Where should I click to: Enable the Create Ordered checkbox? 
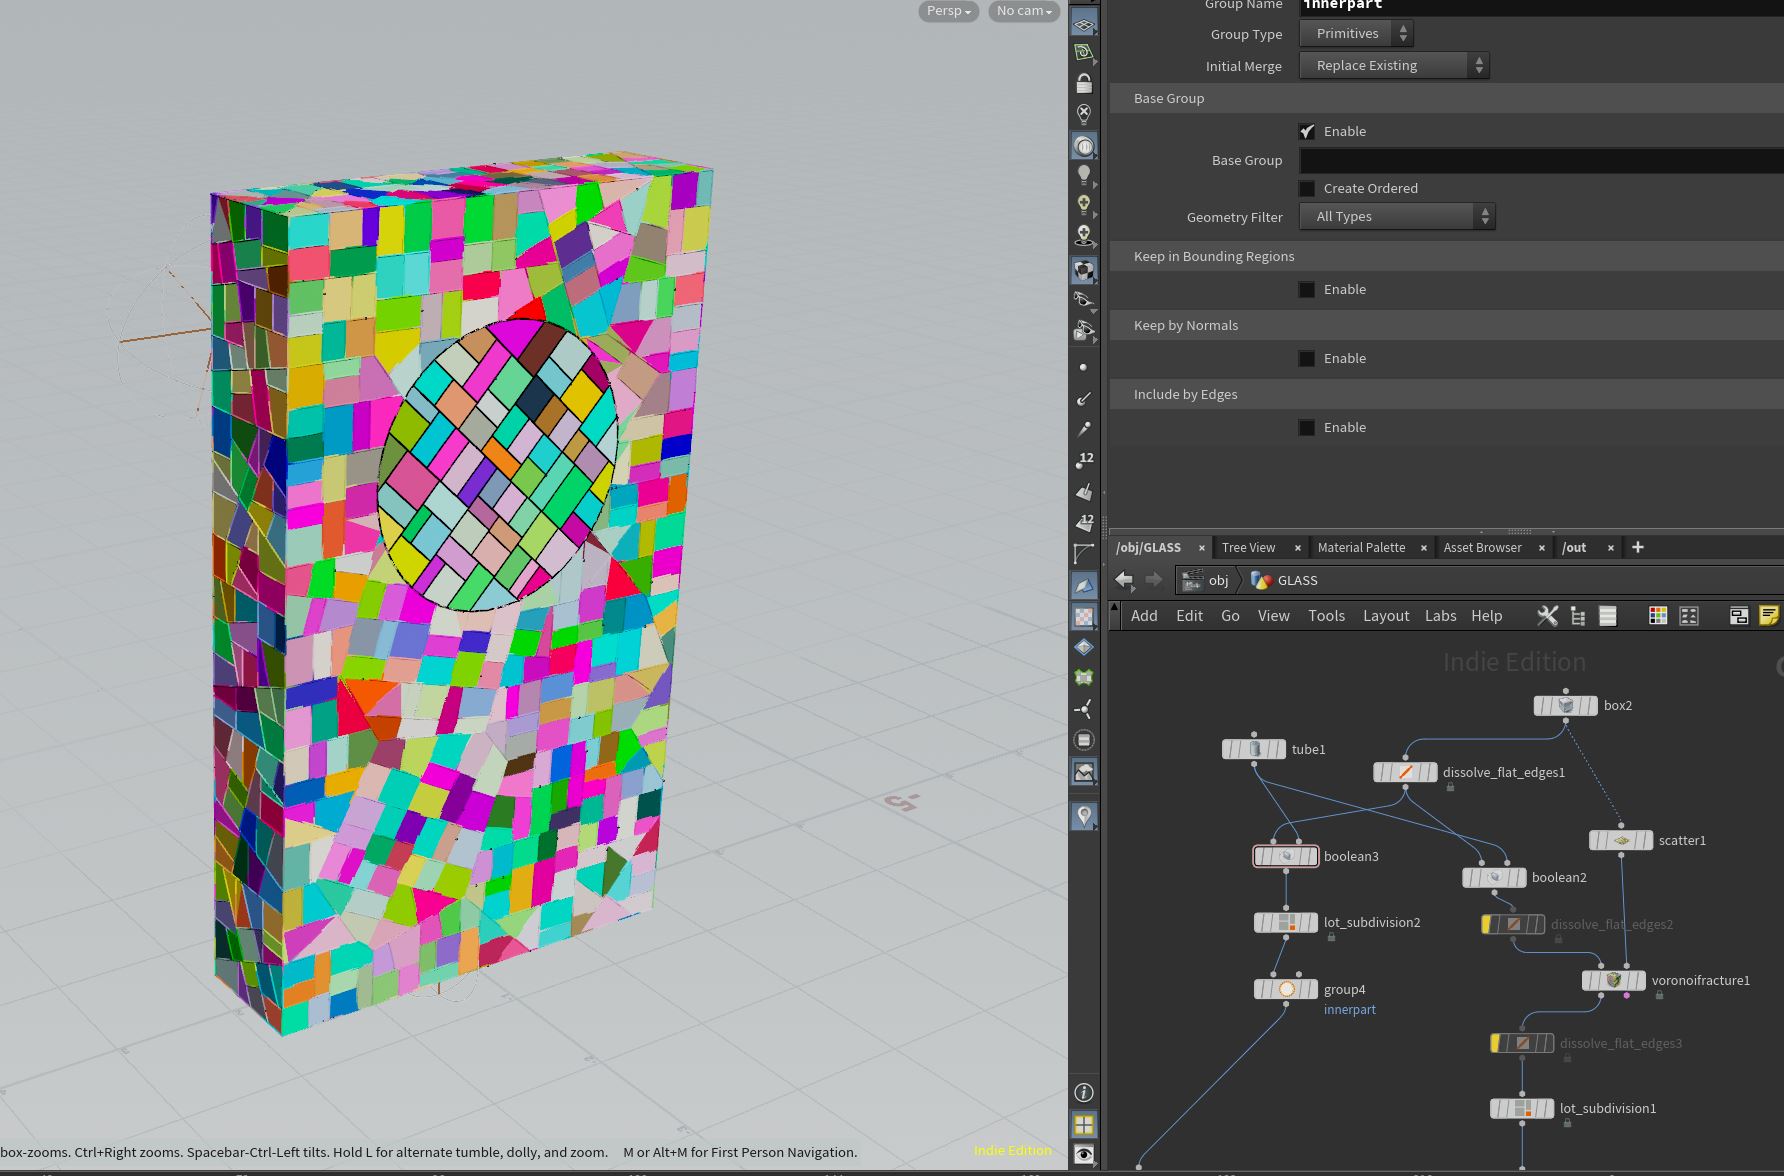point(1307,188)
